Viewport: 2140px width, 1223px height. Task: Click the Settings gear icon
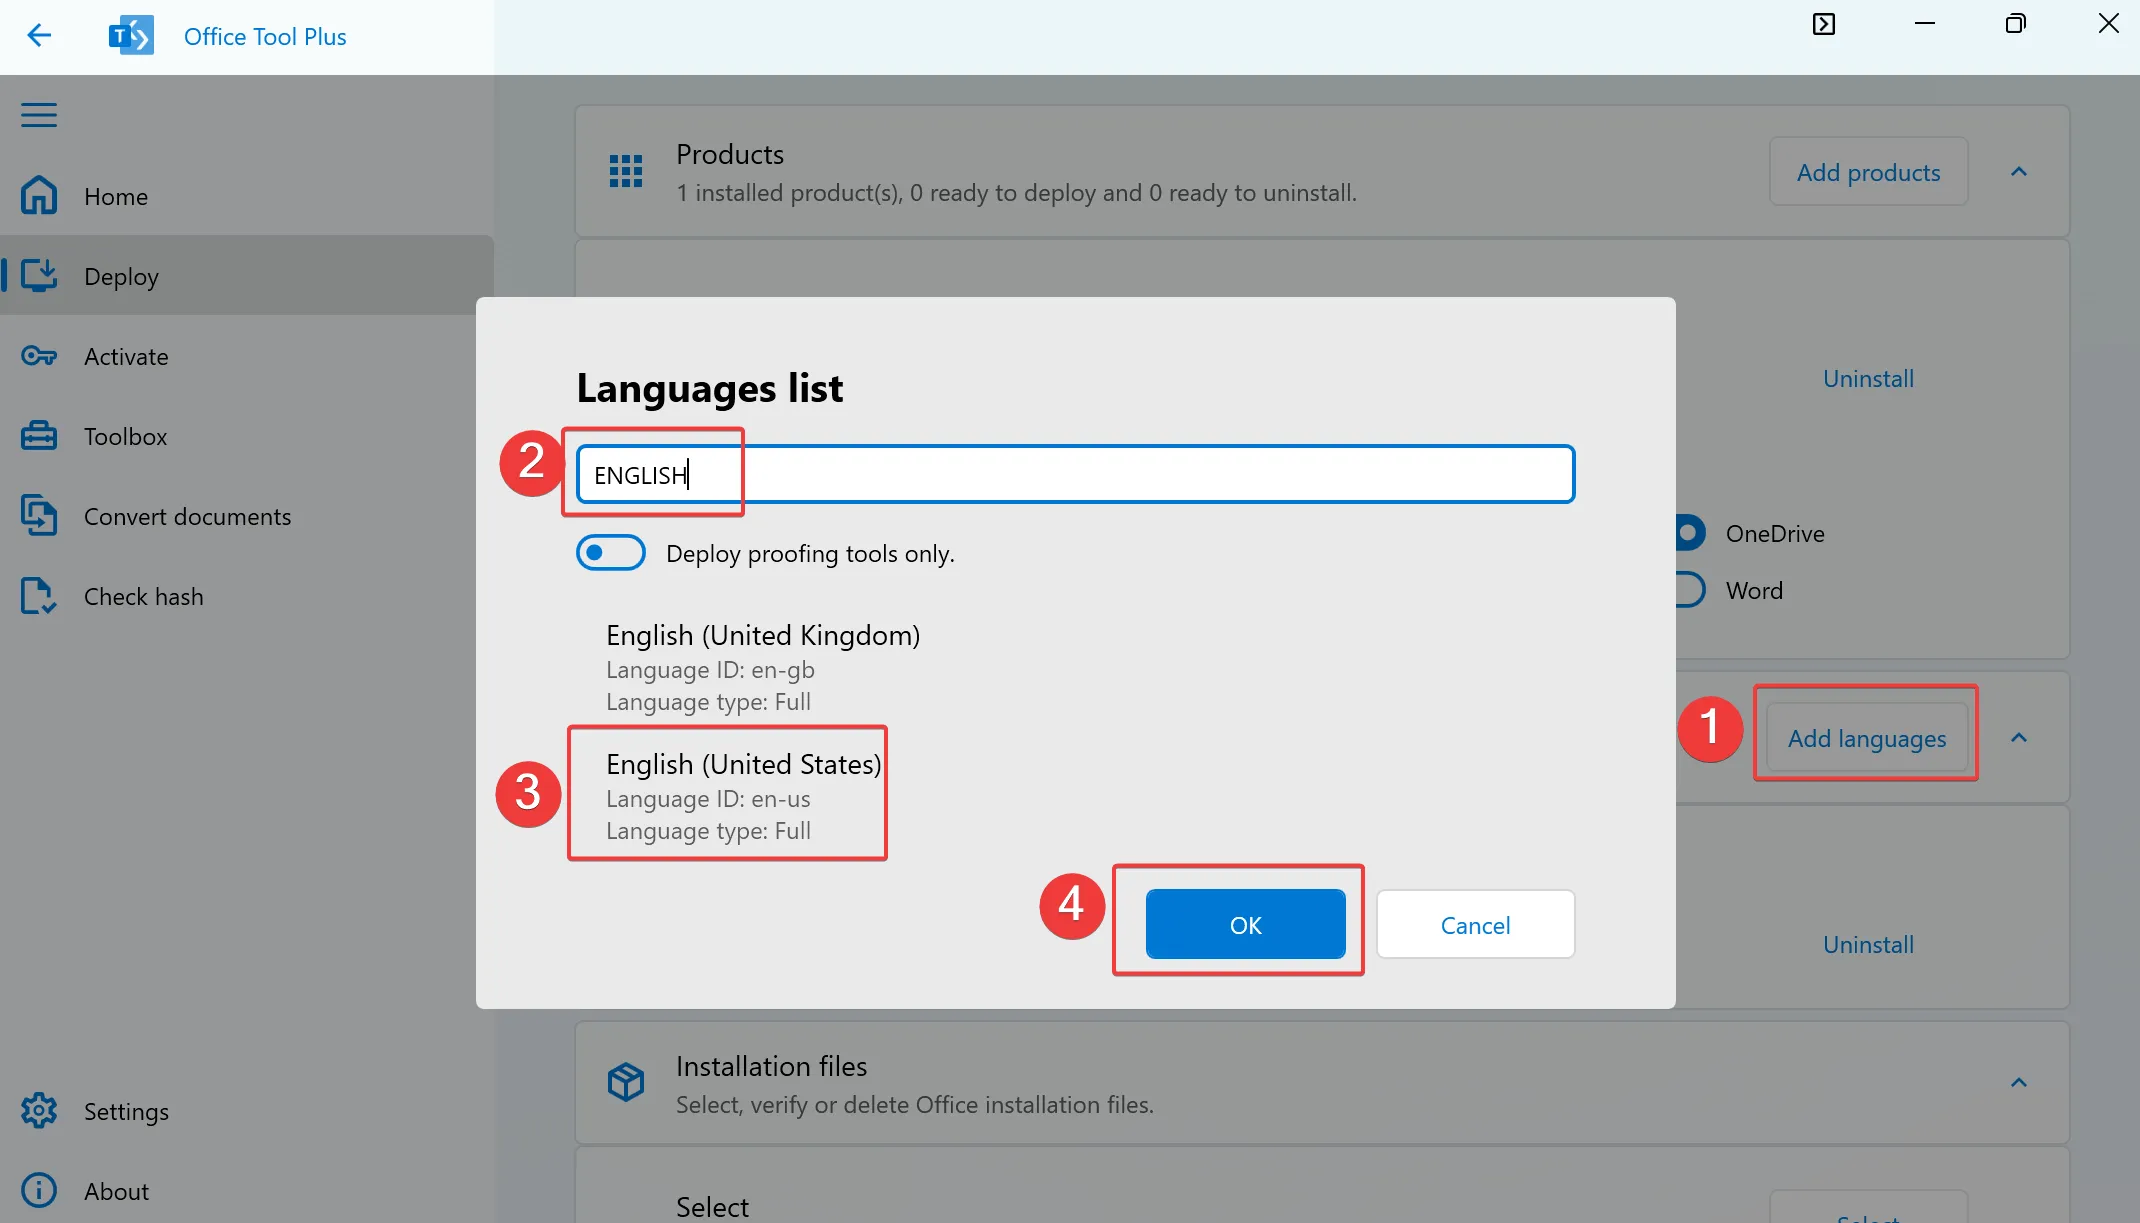38,1111
